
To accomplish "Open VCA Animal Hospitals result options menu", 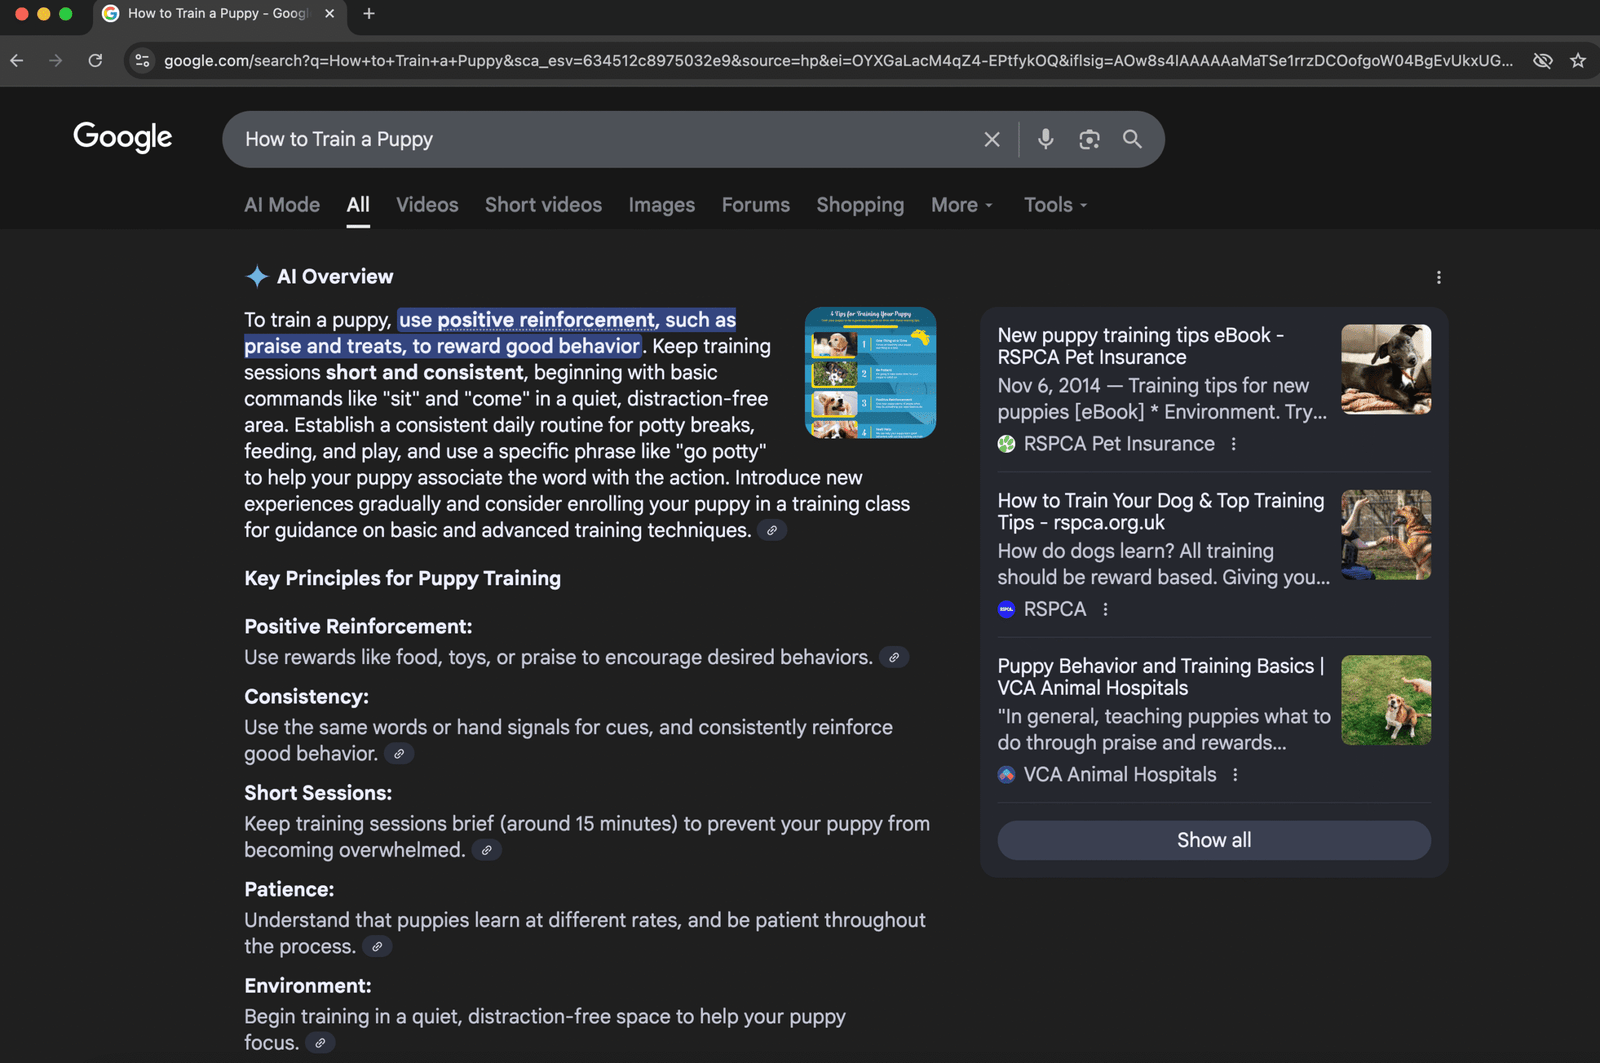I will point(1236,774).
